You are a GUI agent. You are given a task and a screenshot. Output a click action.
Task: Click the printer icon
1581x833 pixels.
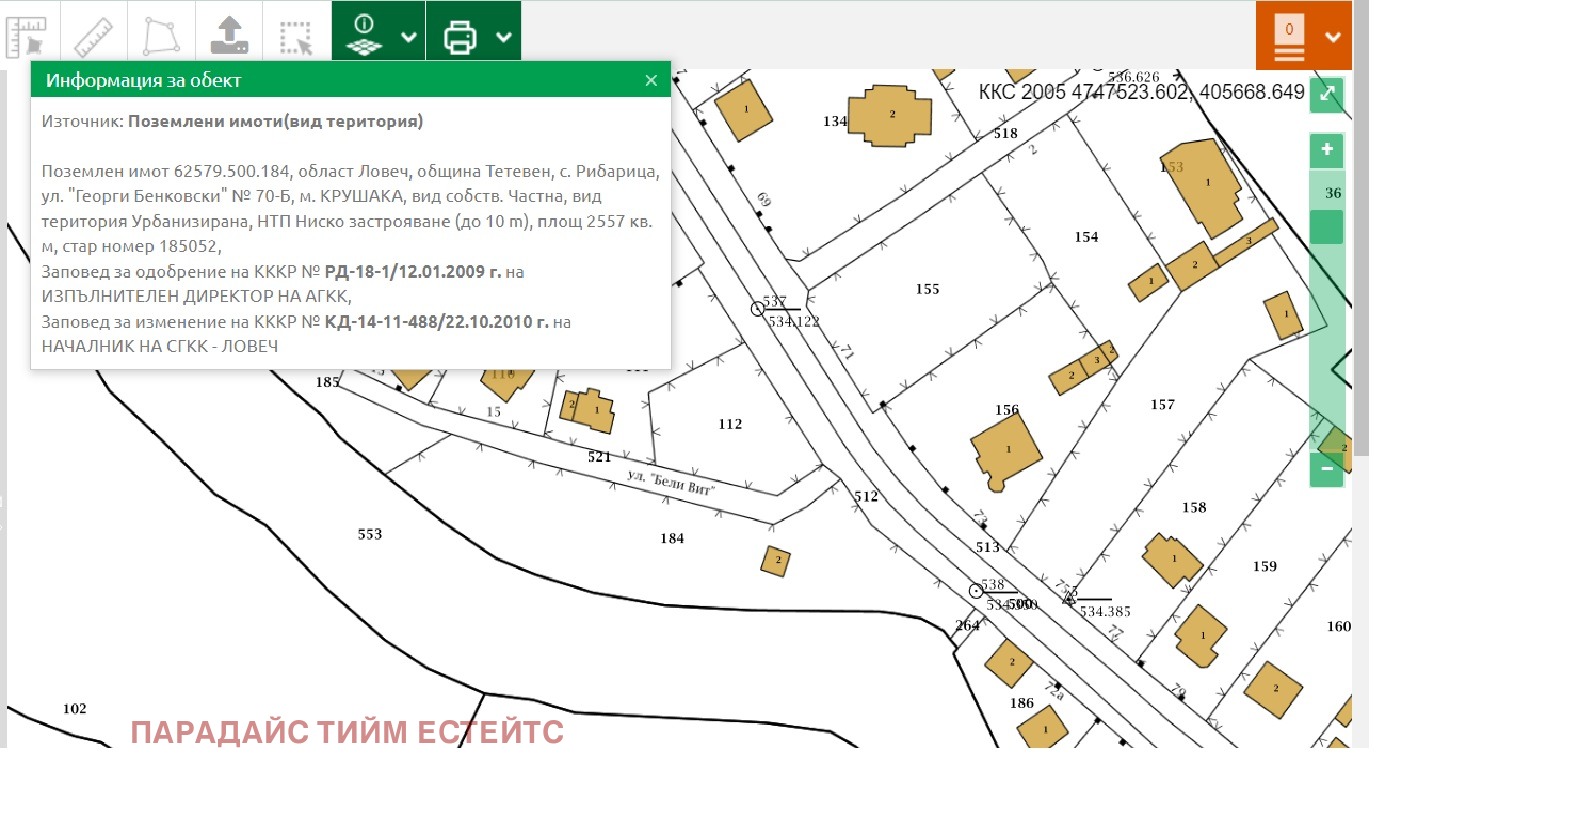coord(460,37)
